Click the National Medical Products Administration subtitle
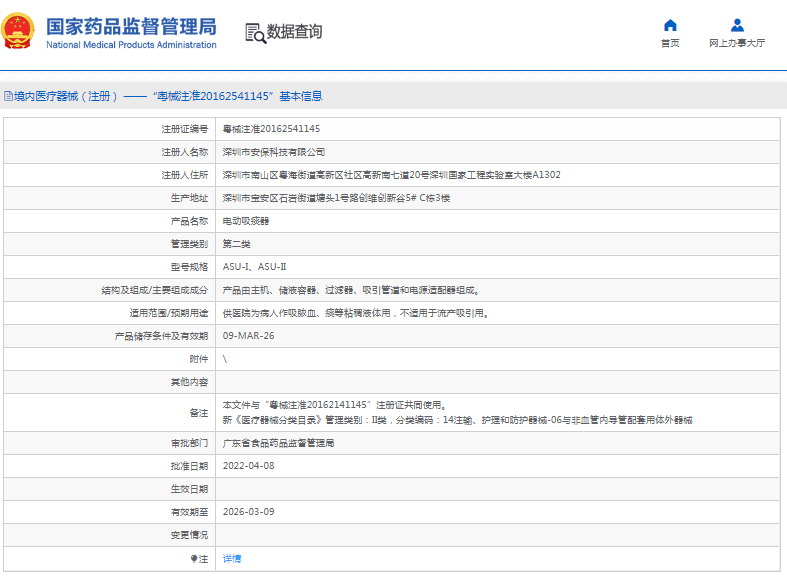The image size is (787, 580). coord(131,45)
